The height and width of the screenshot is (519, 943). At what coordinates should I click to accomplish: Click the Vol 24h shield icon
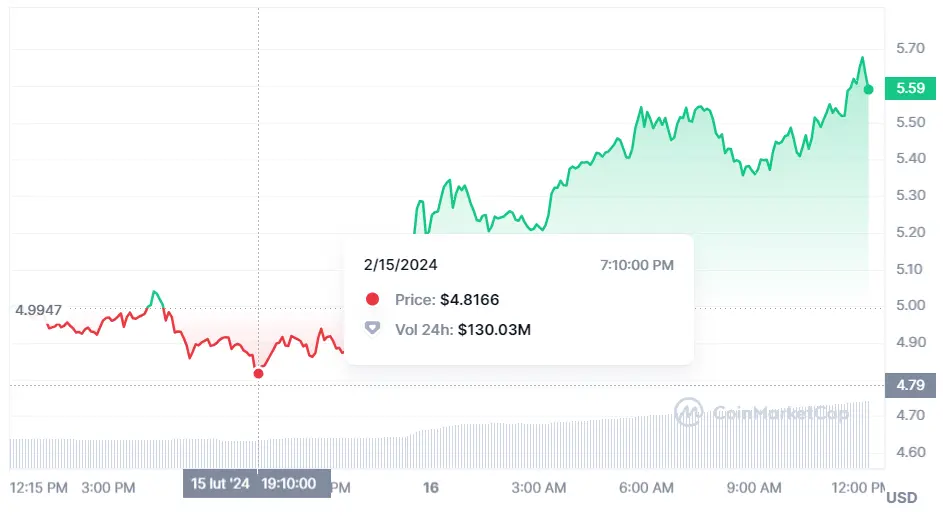373,328
